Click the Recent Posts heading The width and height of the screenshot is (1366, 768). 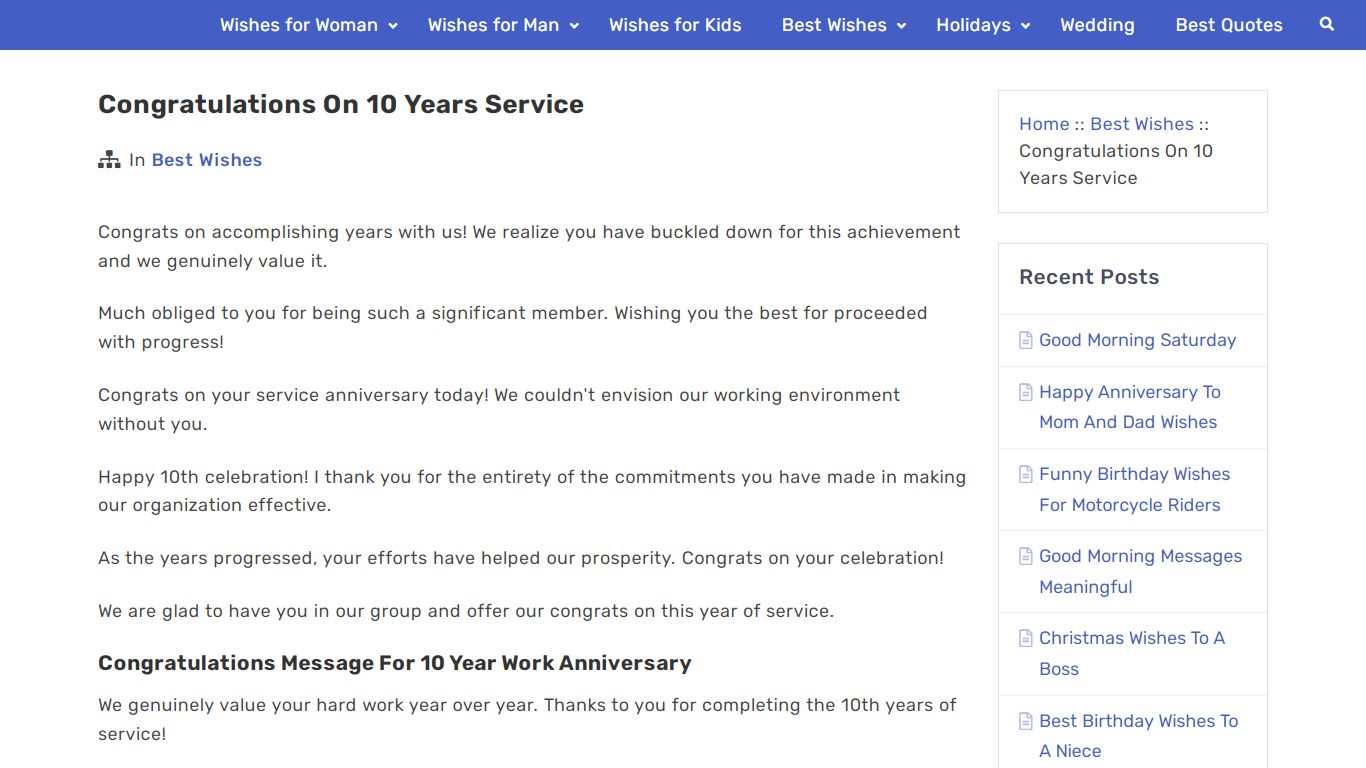(1089, 277)
